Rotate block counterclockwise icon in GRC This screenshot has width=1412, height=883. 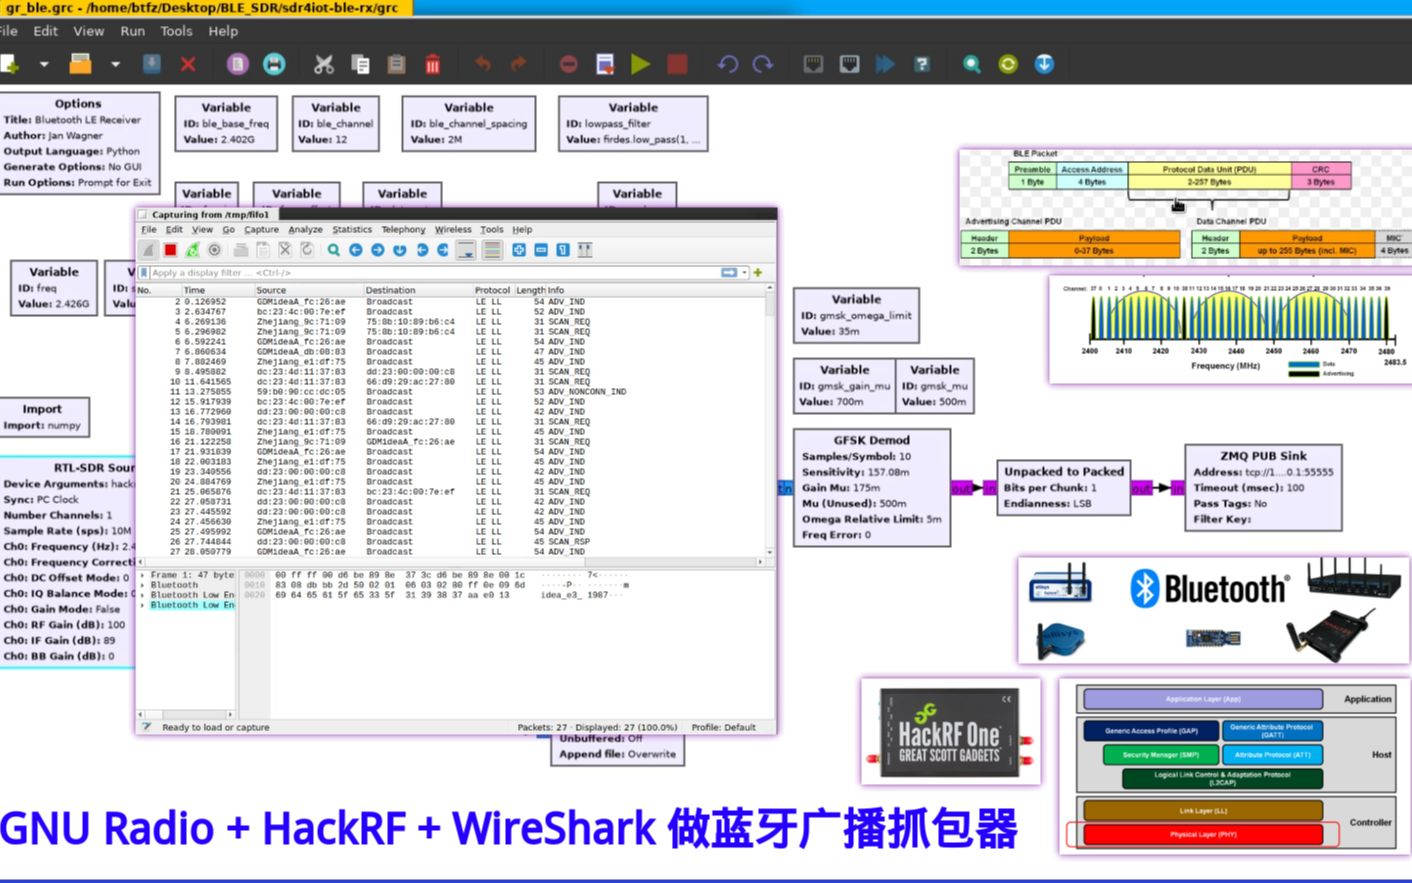point(728,64)
